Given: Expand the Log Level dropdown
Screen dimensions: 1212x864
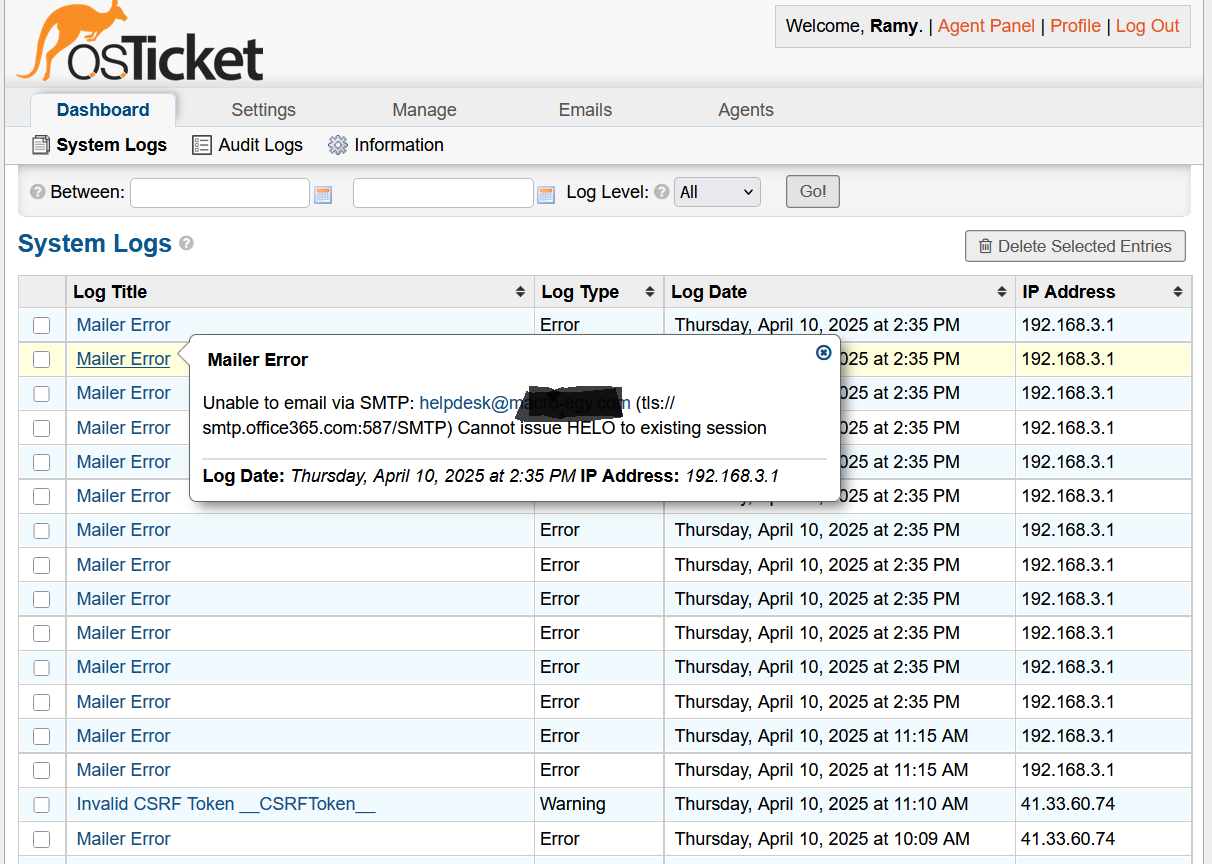Looking at the screenshot, I should click(x=717, y=192).
